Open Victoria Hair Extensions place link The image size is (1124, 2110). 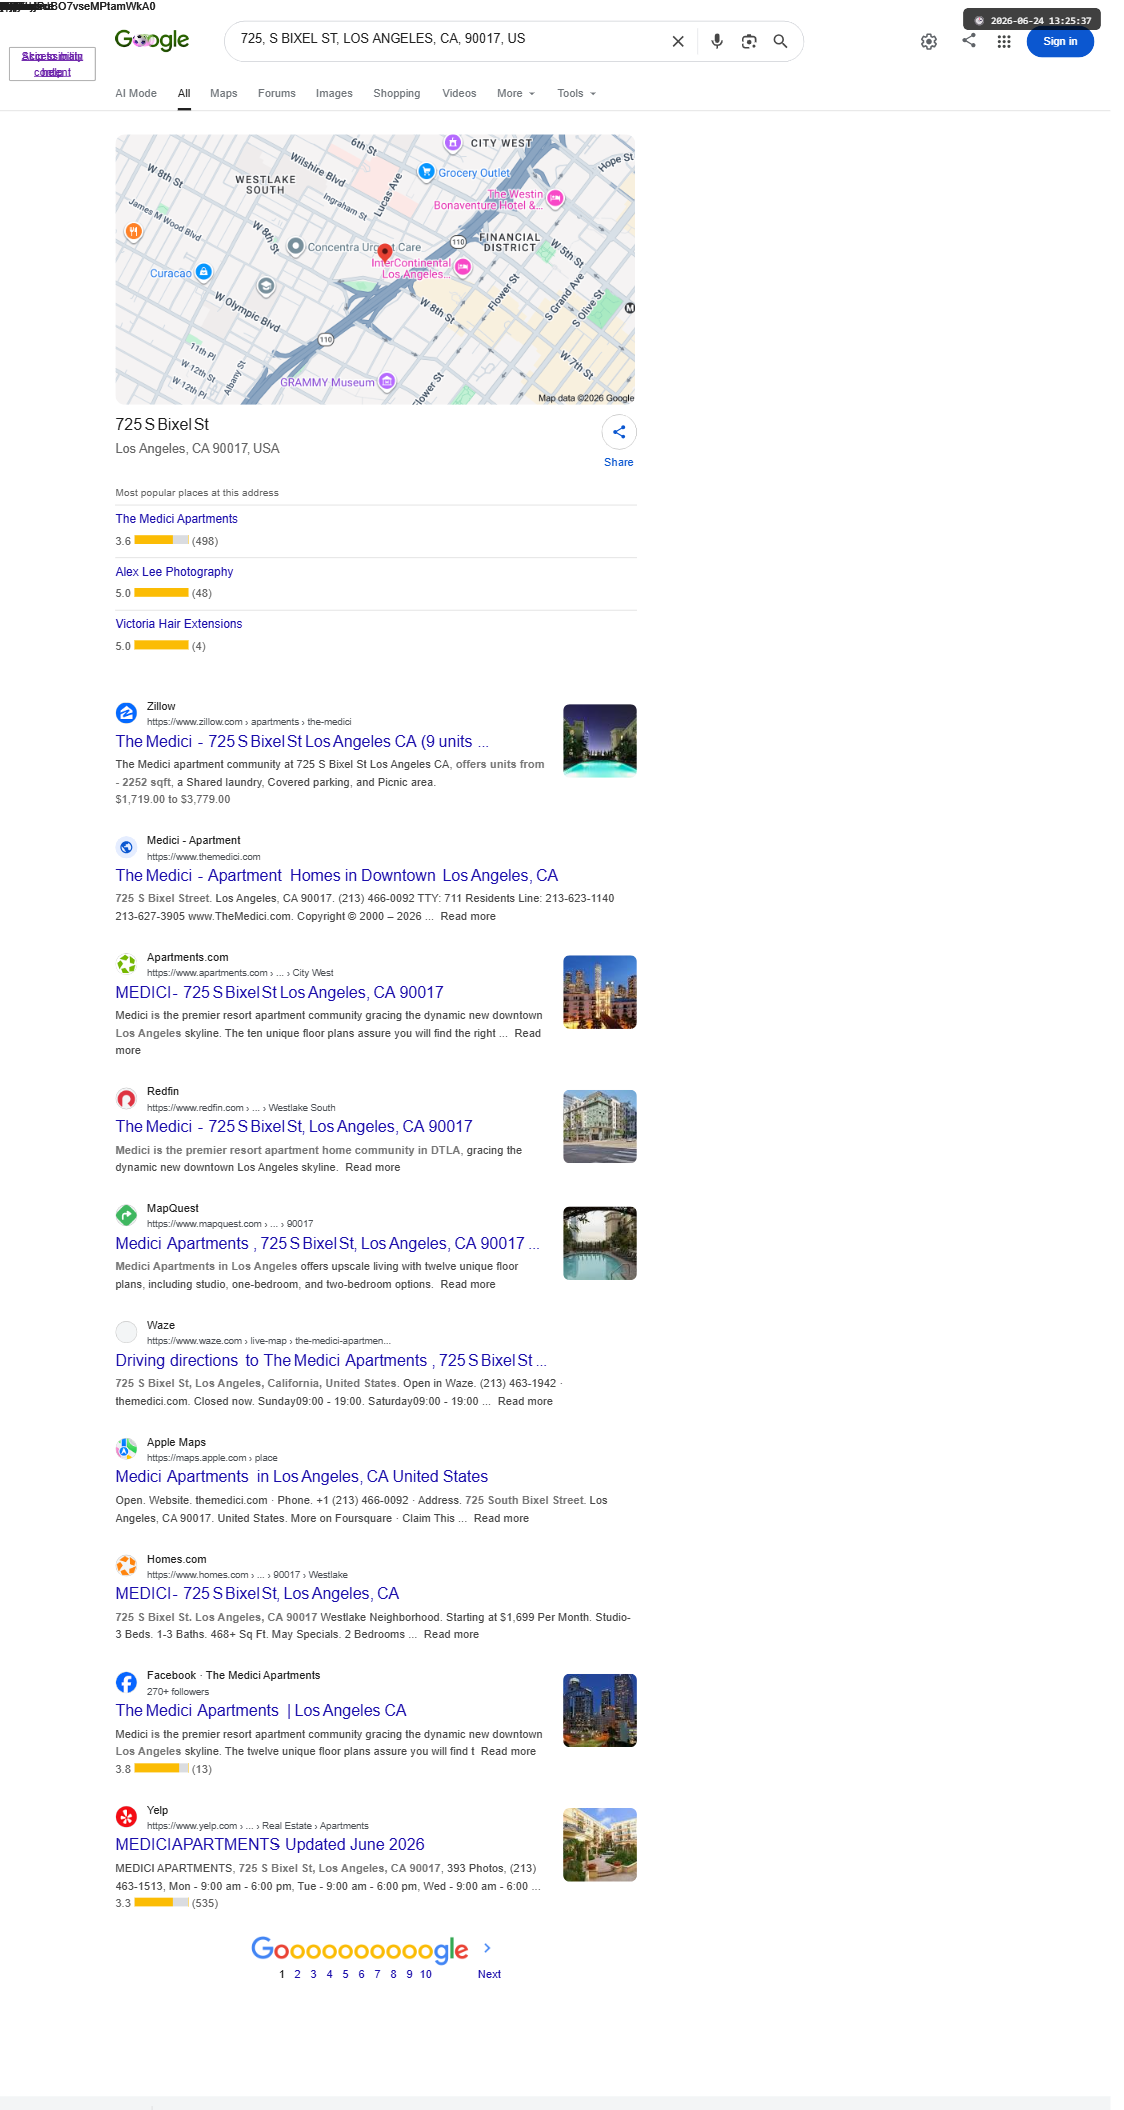[179, 624]
